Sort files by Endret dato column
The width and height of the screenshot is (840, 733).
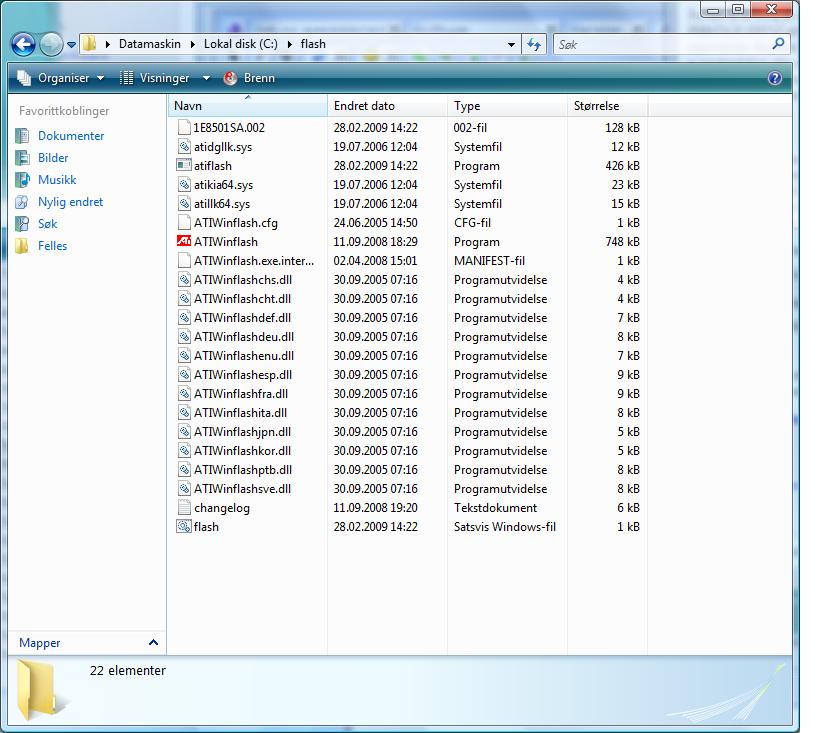click(387, 106)
